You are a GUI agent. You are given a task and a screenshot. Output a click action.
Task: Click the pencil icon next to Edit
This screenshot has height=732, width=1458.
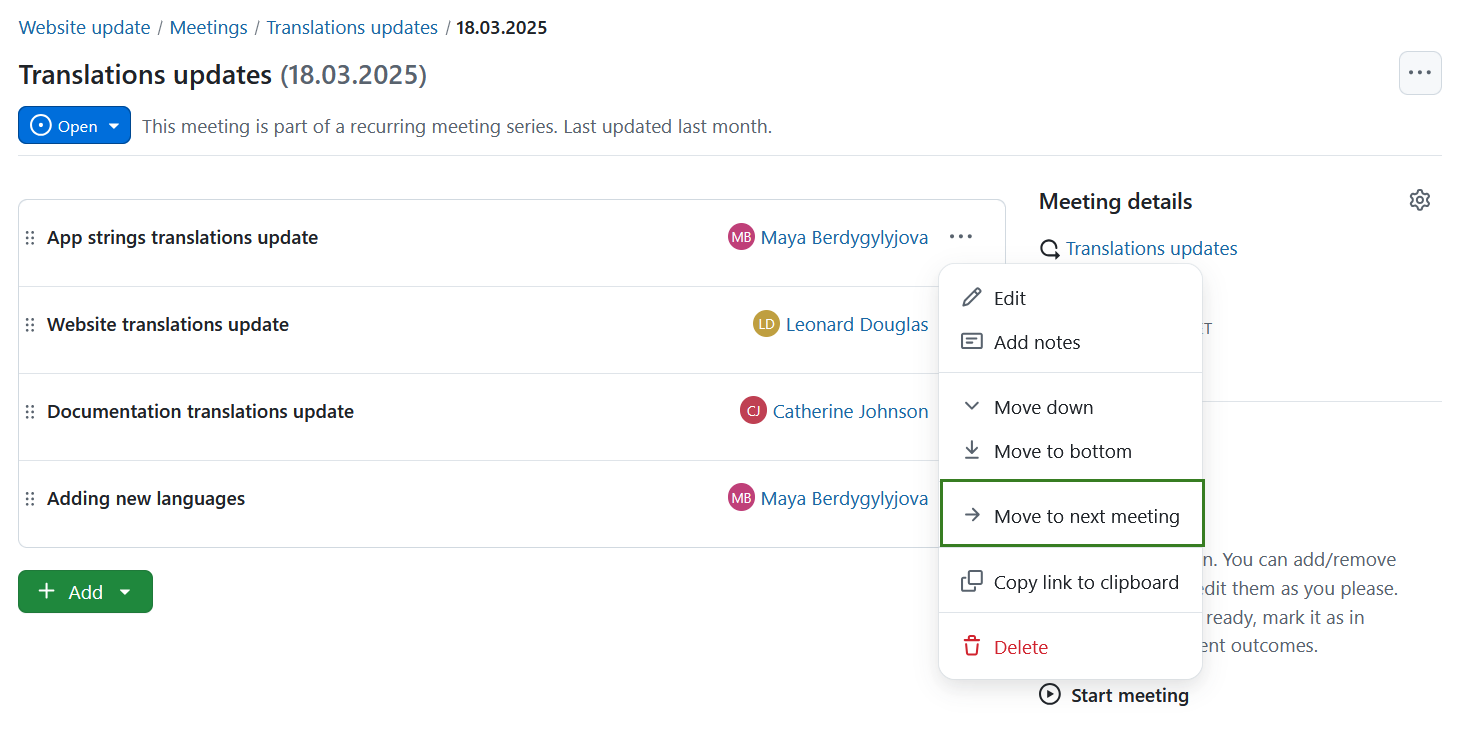[x=971, y=297]
